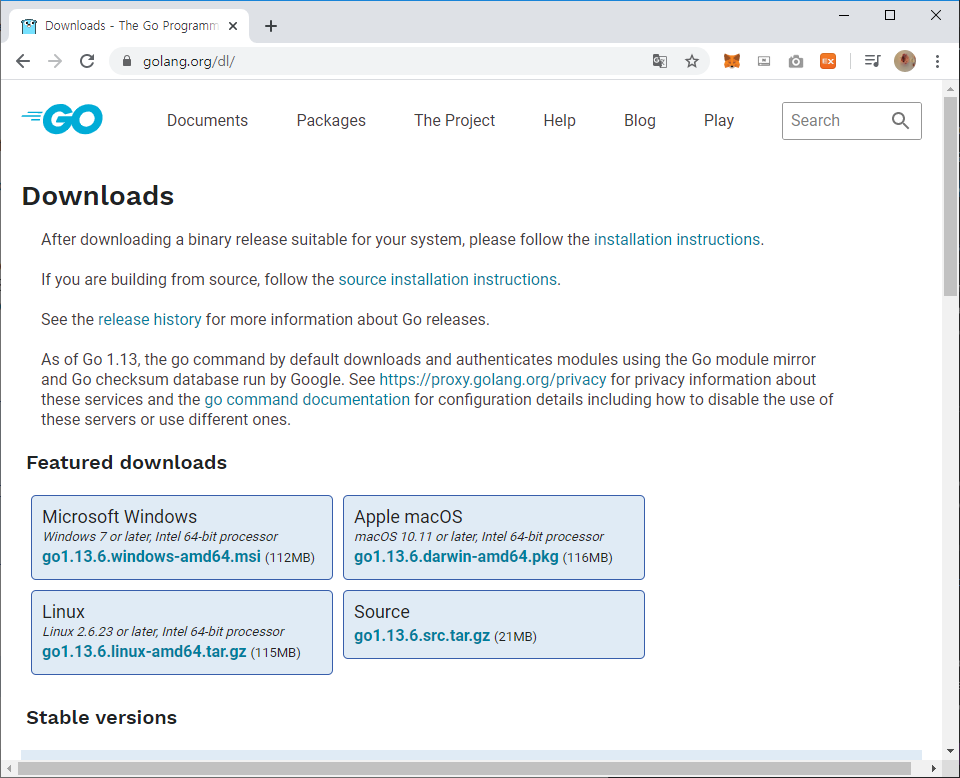The width and height of the screenshot is (960, 778).
Task: Click the scroll right arrow
Action: pyautogui.click(x=933, y=768)
